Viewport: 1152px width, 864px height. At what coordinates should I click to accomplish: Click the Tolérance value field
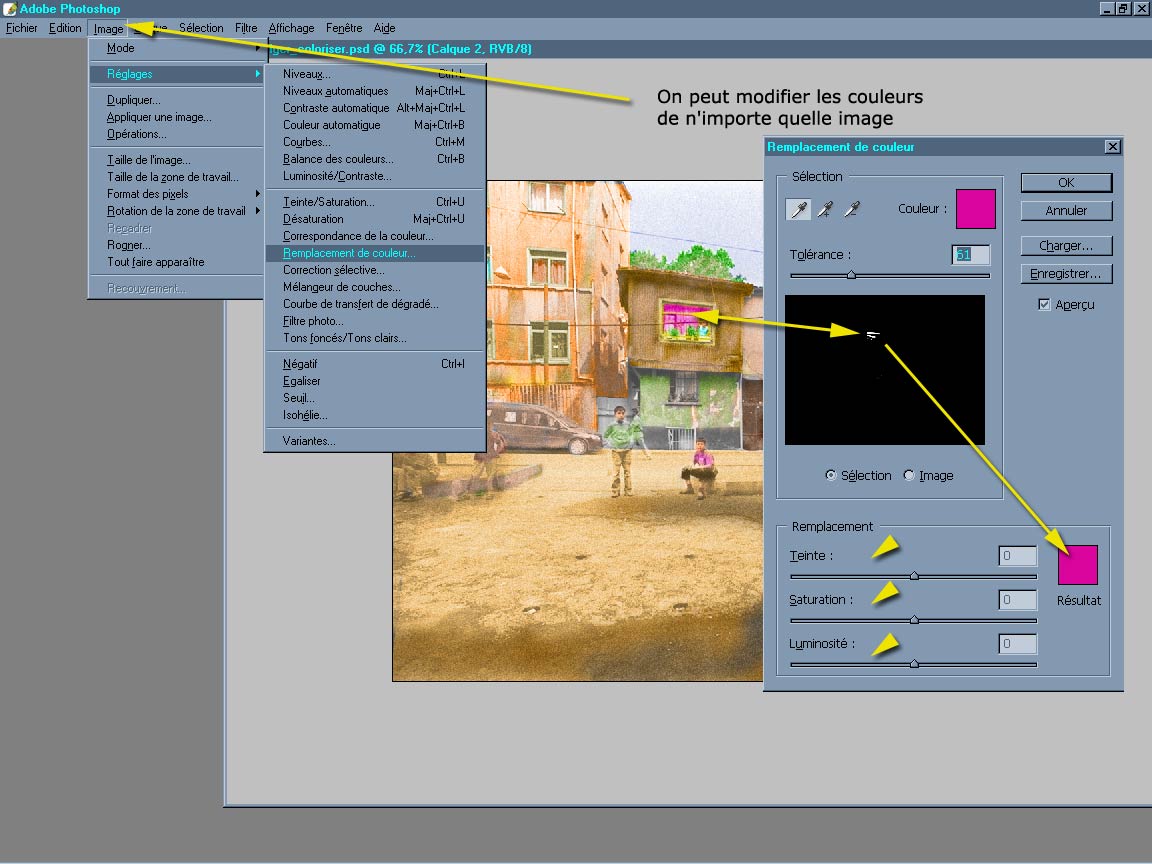(970, 254)
